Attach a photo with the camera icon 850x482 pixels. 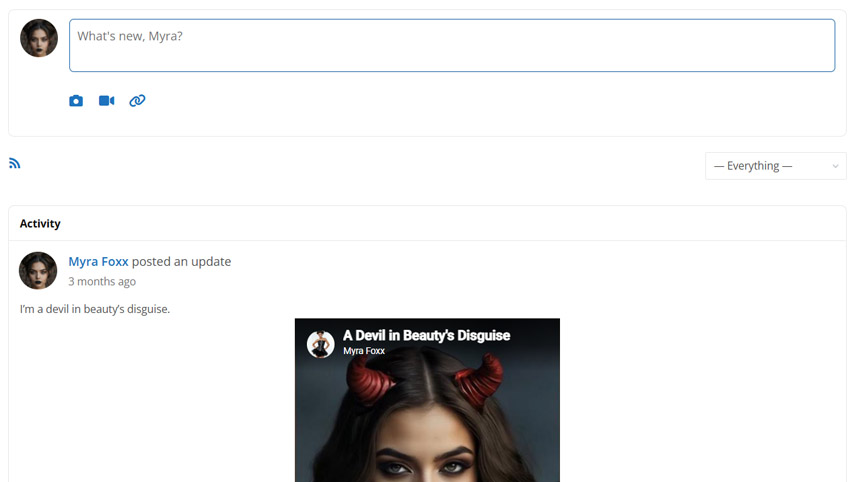(76, 101)
